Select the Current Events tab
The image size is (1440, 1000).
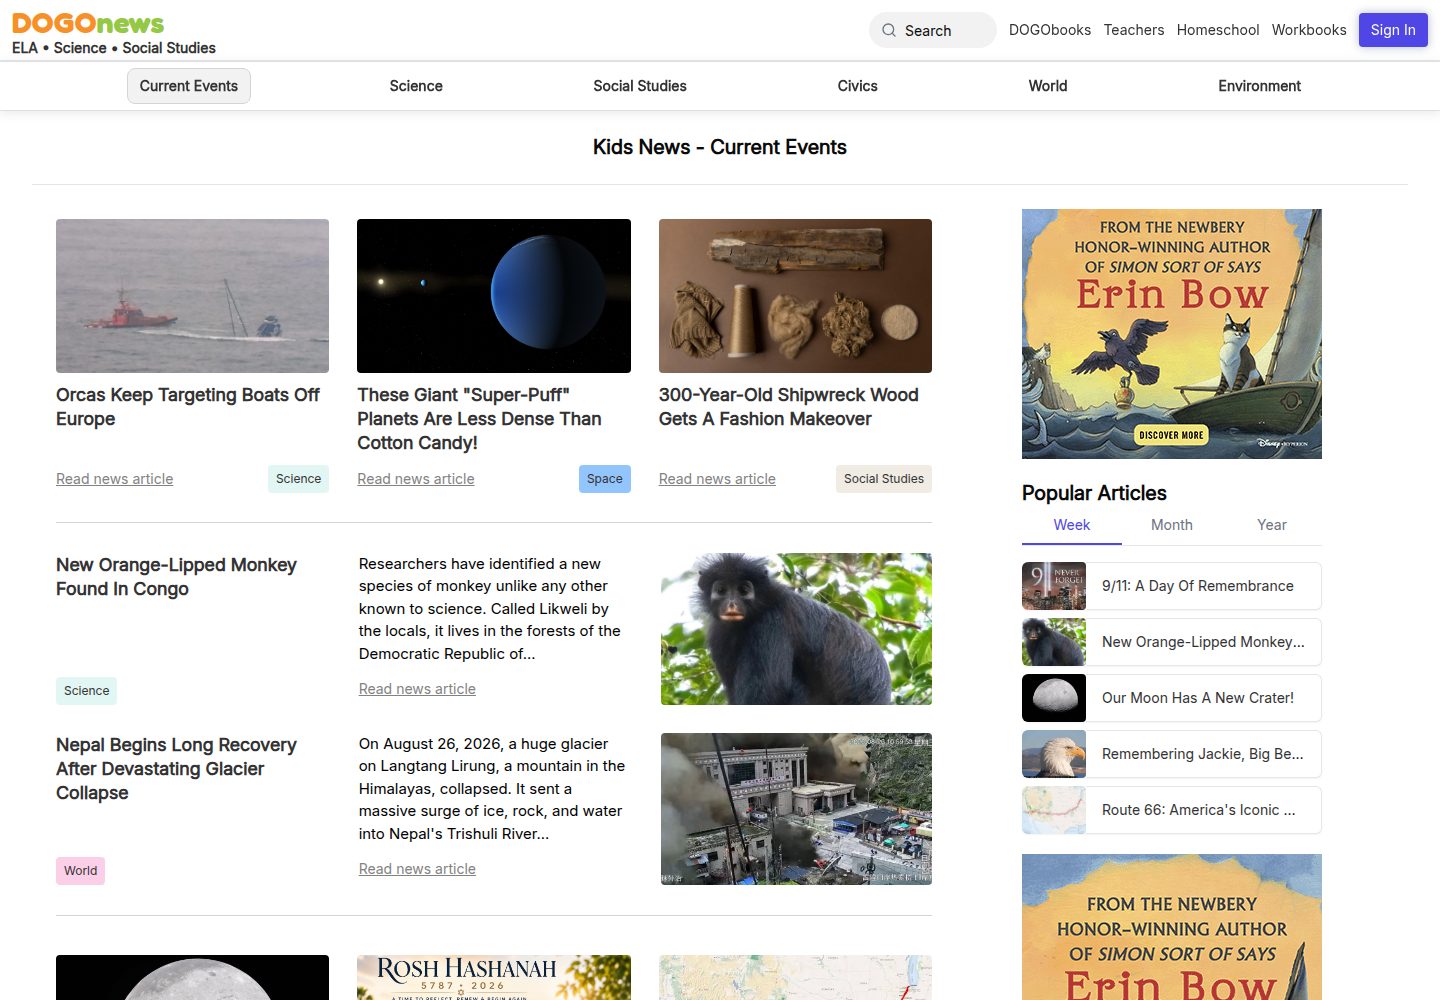tap(189, 86)
